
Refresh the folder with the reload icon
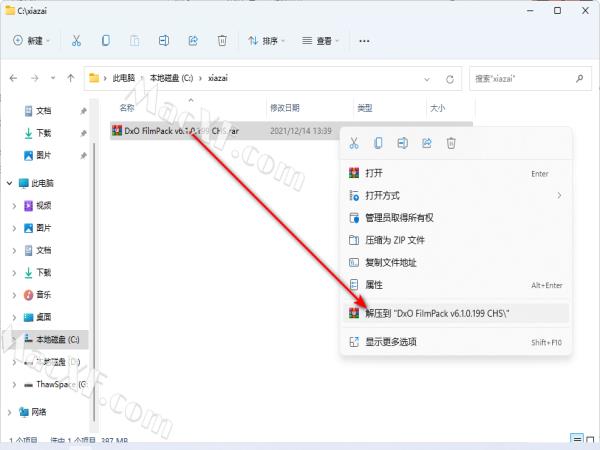pos(450,79)
